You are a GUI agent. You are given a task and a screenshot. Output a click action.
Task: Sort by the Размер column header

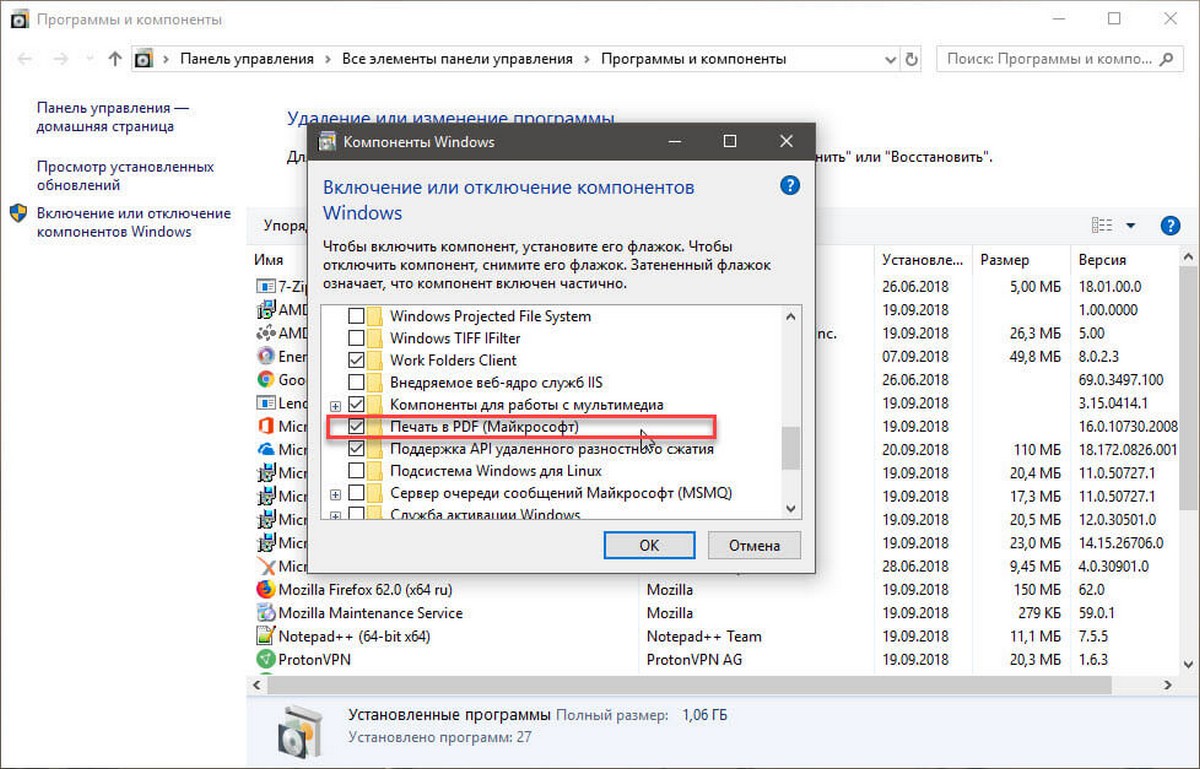point(1004,259)
